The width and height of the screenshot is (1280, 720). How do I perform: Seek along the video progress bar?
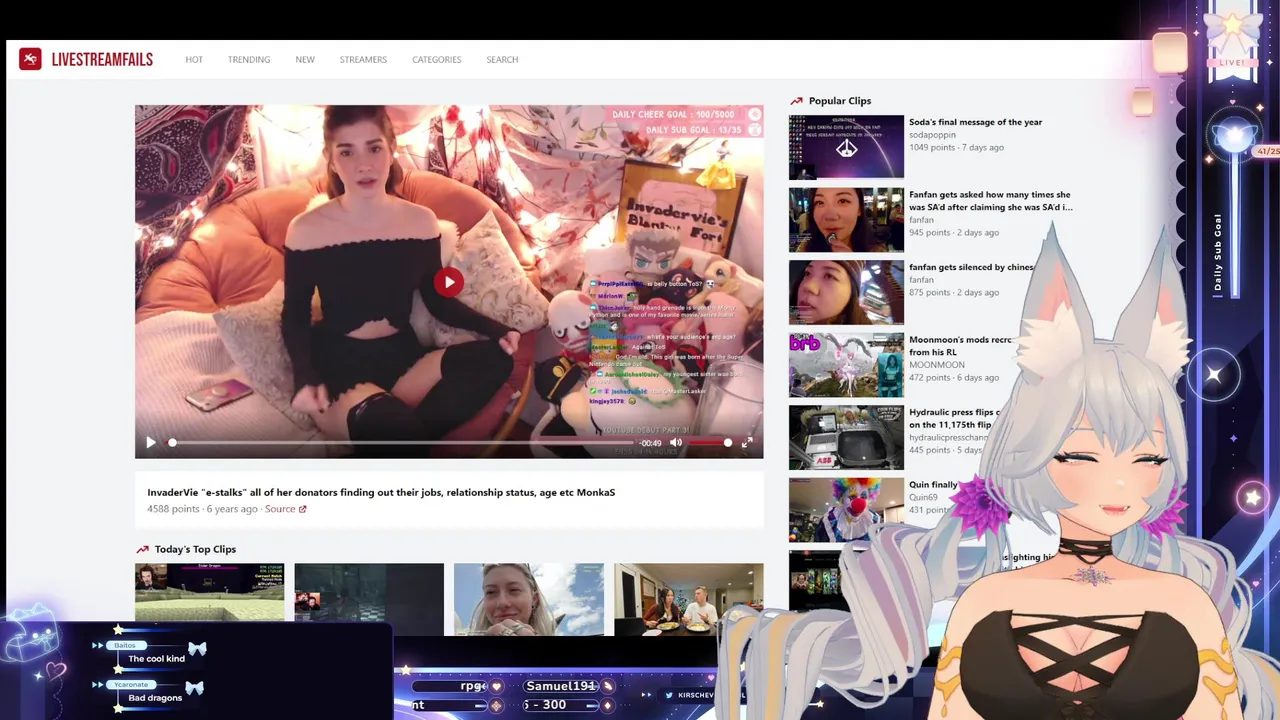pyautogui.click(x=402, y=442)
